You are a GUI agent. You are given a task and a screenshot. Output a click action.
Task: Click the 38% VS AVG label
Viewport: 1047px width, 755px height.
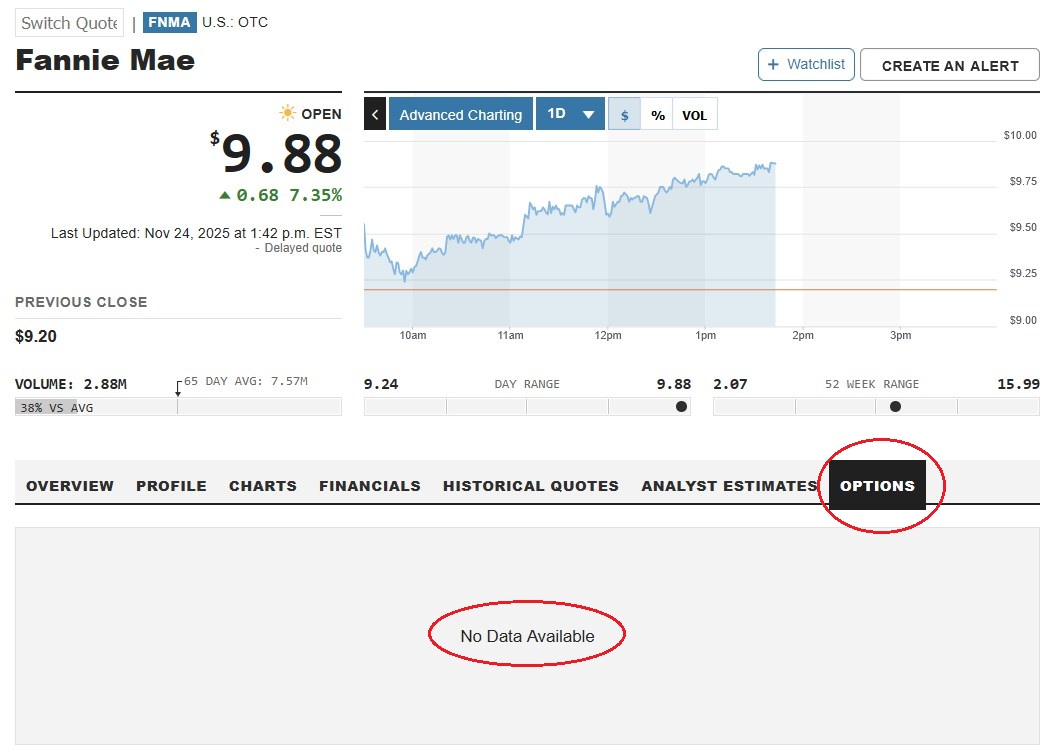[x=57, y=408]
